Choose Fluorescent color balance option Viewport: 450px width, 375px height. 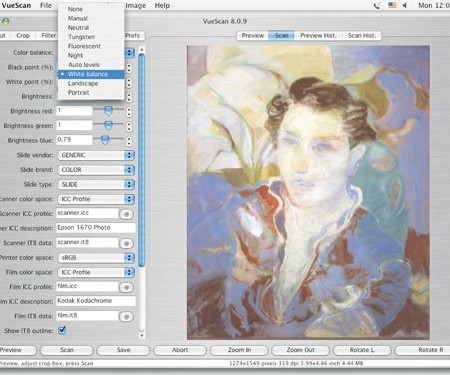tap(91, 46)
